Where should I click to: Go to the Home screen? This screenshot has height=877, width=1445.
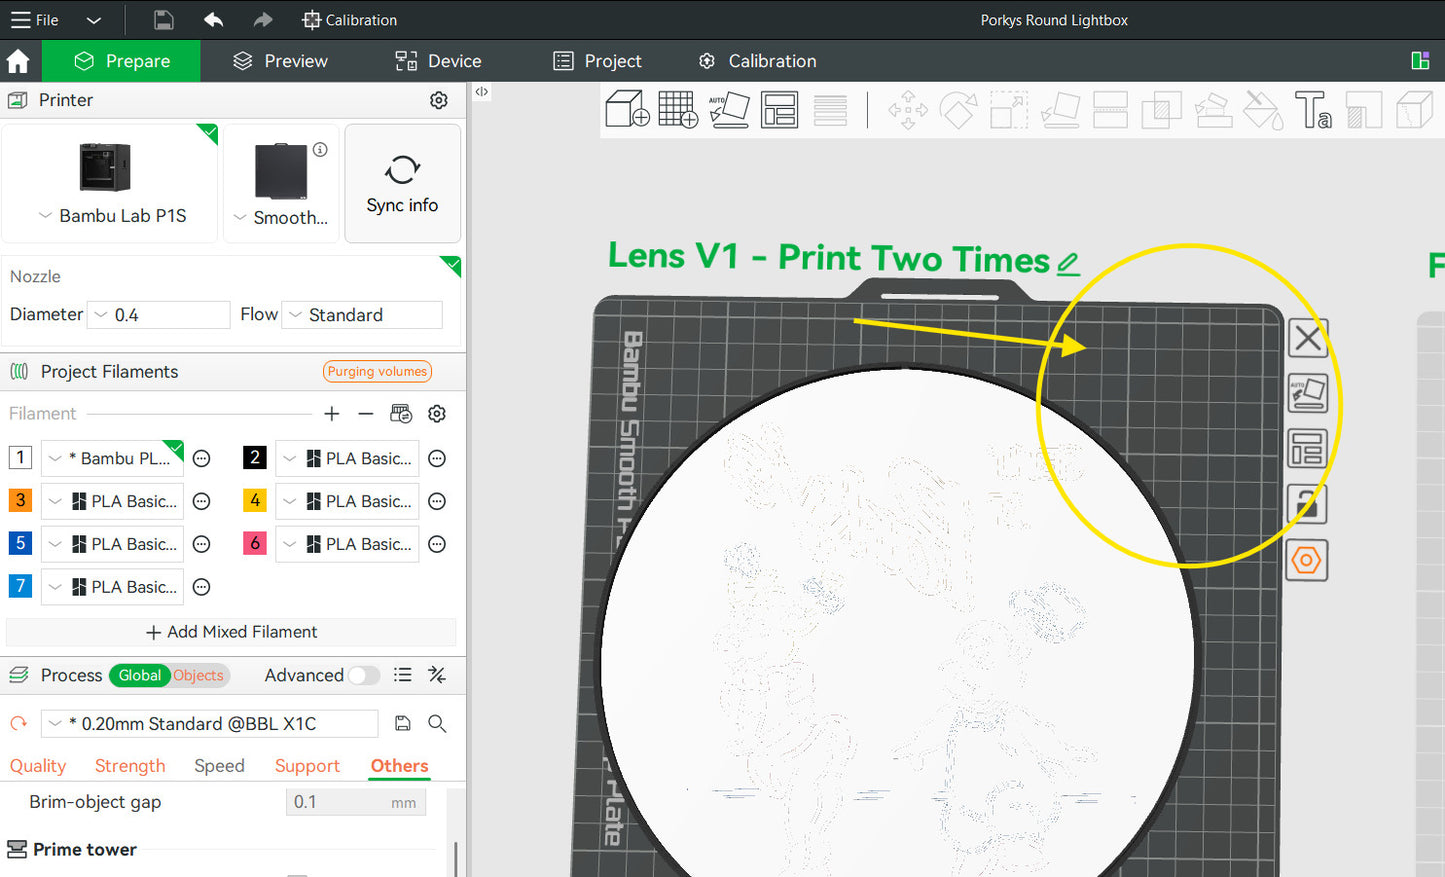18,61
